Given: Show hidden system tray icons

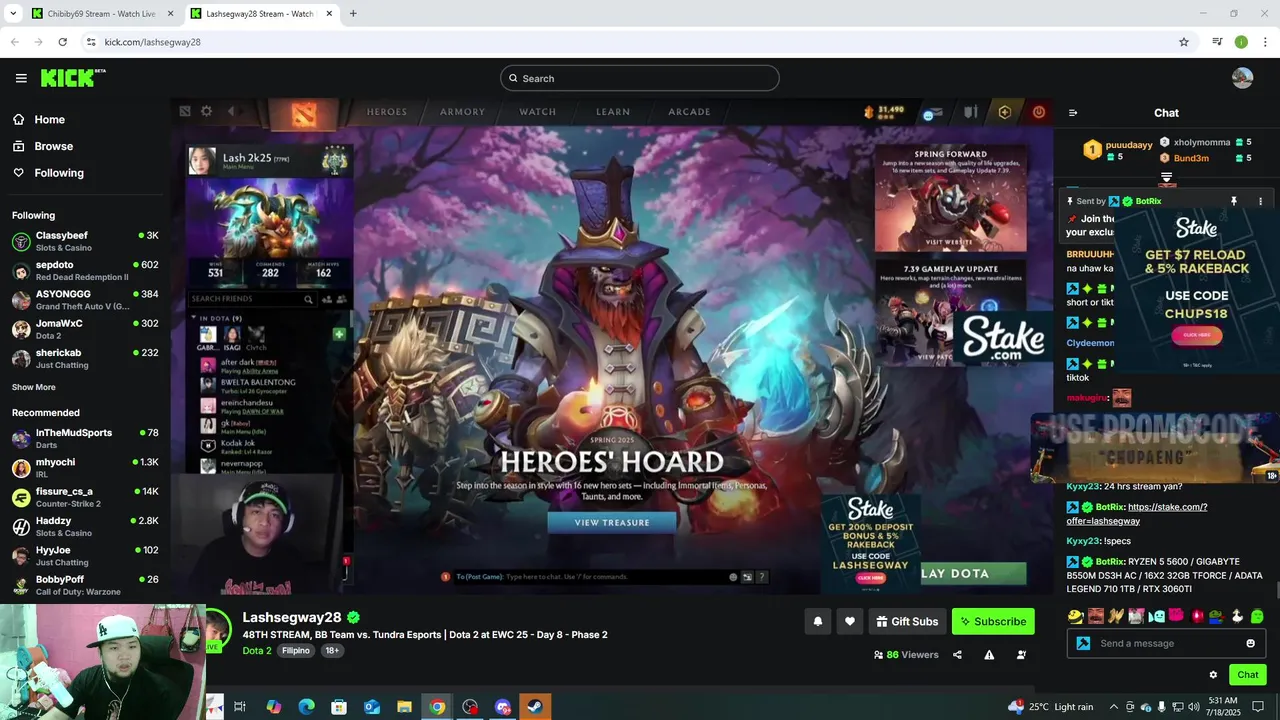Looking at the screenshot, I should 1115,707.
